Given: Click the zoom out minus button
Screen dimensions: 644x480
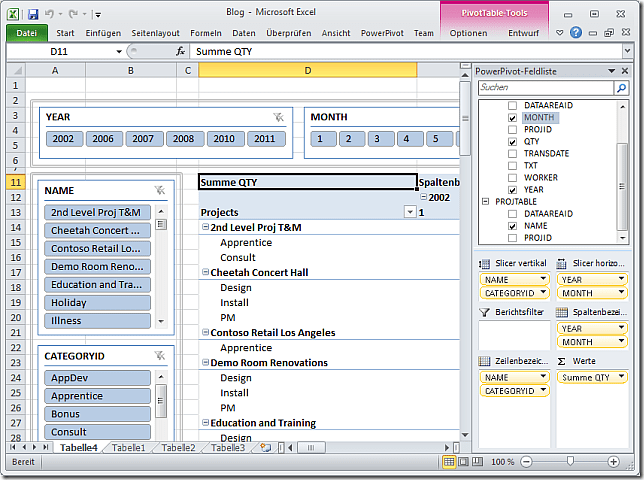Looking at the screenshot, I should coord(526,462).
